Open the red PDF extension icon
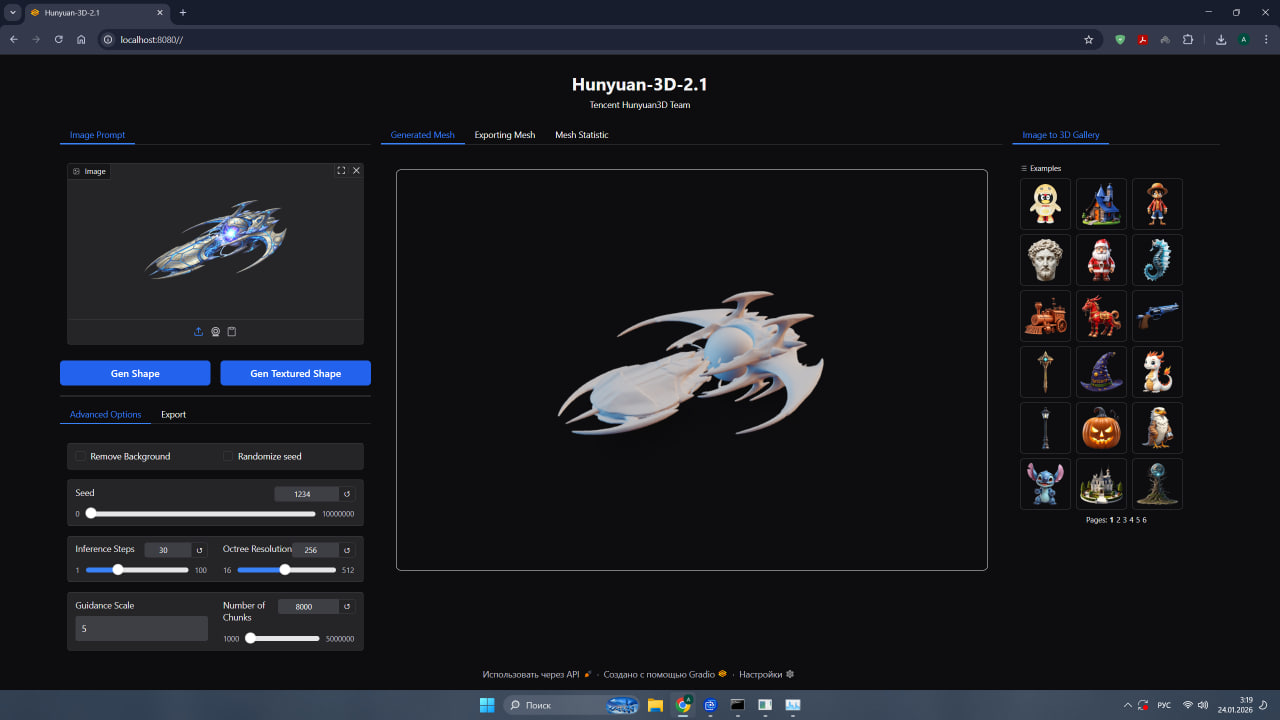The width and height of the screenshot is (1280, 720). click(1142, 40)
